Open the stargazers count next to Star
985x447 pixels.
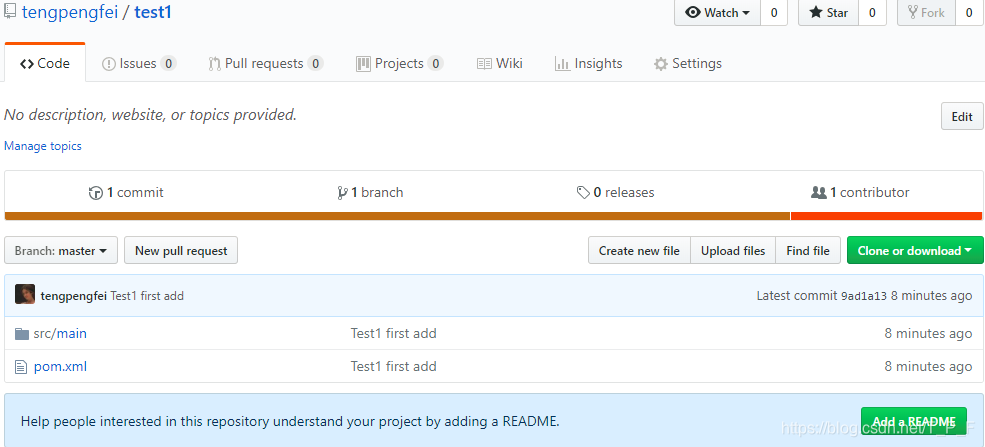click(x=873, y=13)
